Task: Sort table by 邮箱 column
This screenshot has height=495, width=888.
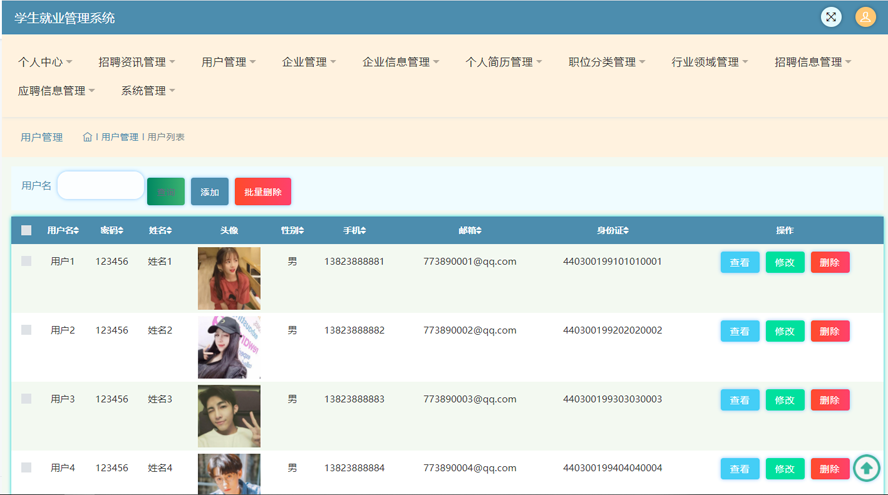Action: pyautogui.click(x=470, y=231)
